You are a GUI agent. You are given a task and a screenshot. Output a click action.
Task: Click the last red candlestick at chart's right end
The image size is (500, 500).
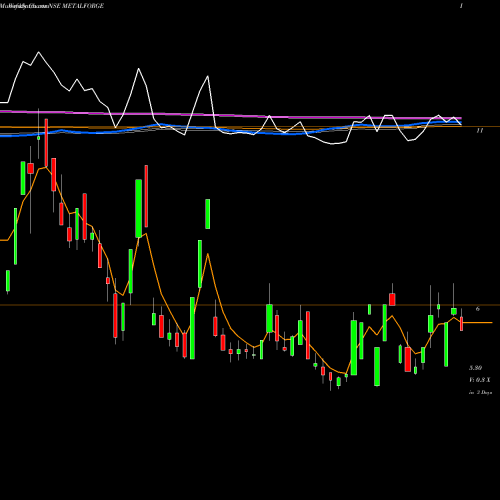tap(461, 324)
